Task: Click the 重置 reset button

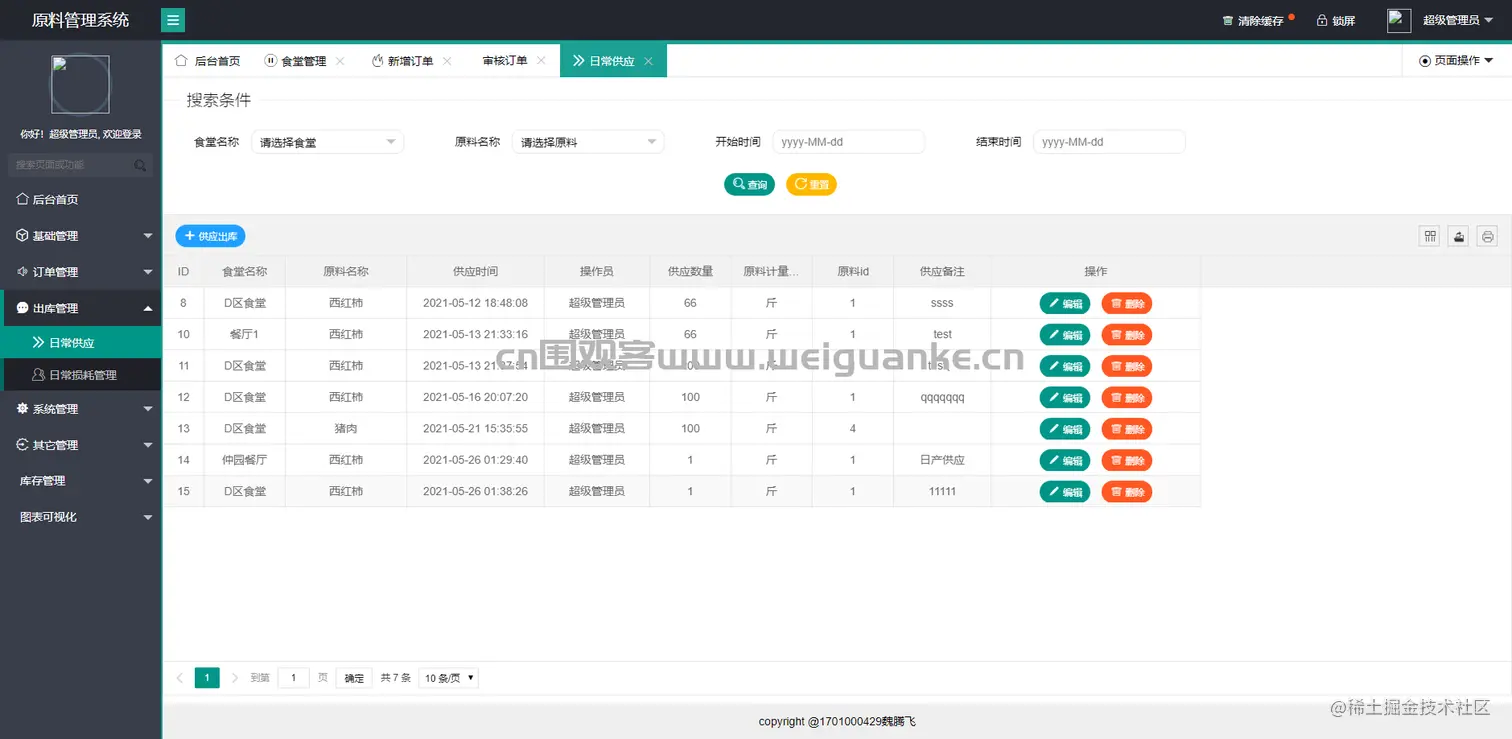Action: [x=811, y=185]
